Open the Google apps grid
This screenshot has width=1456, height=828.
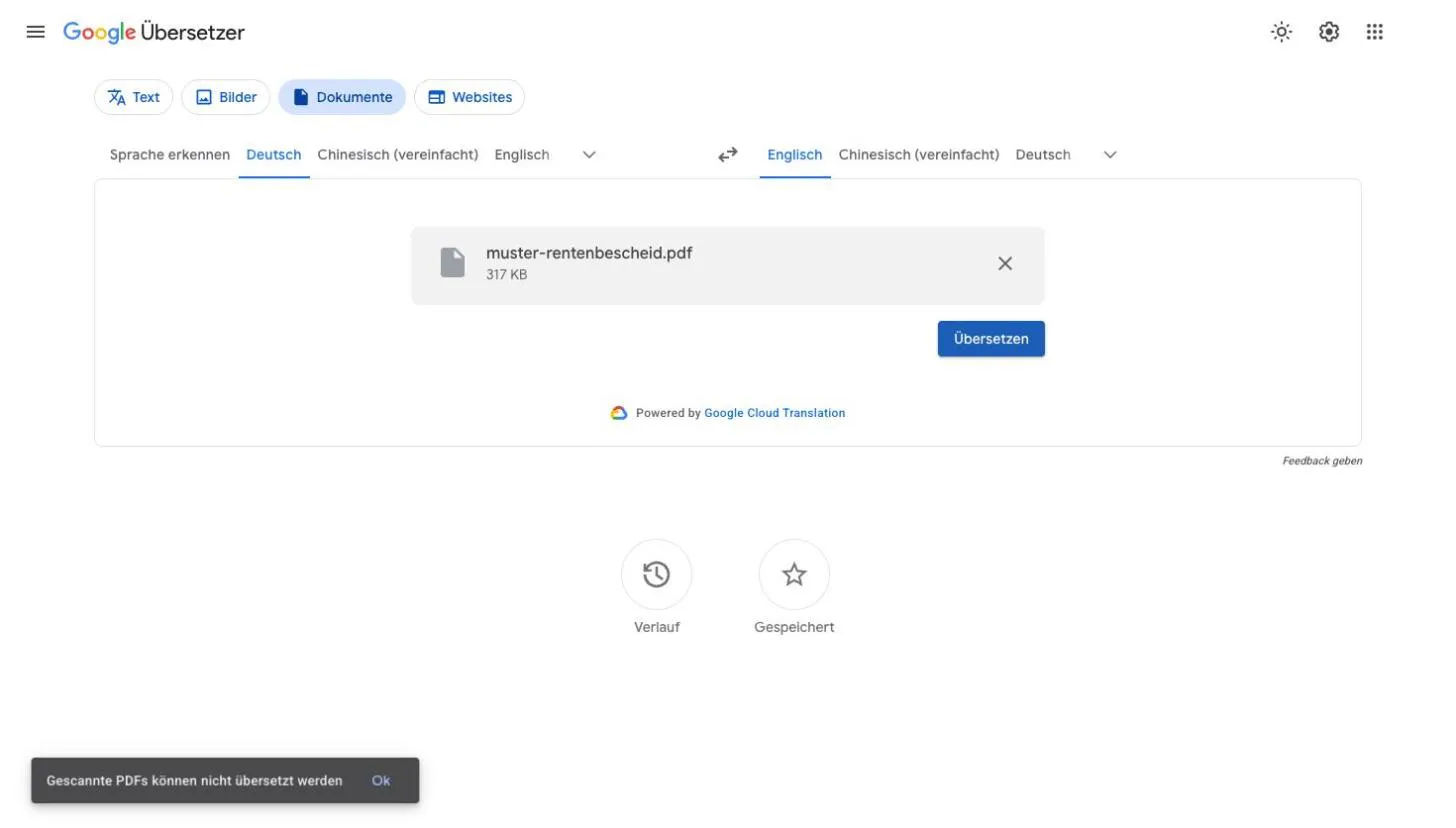[x=1375, y=32]
